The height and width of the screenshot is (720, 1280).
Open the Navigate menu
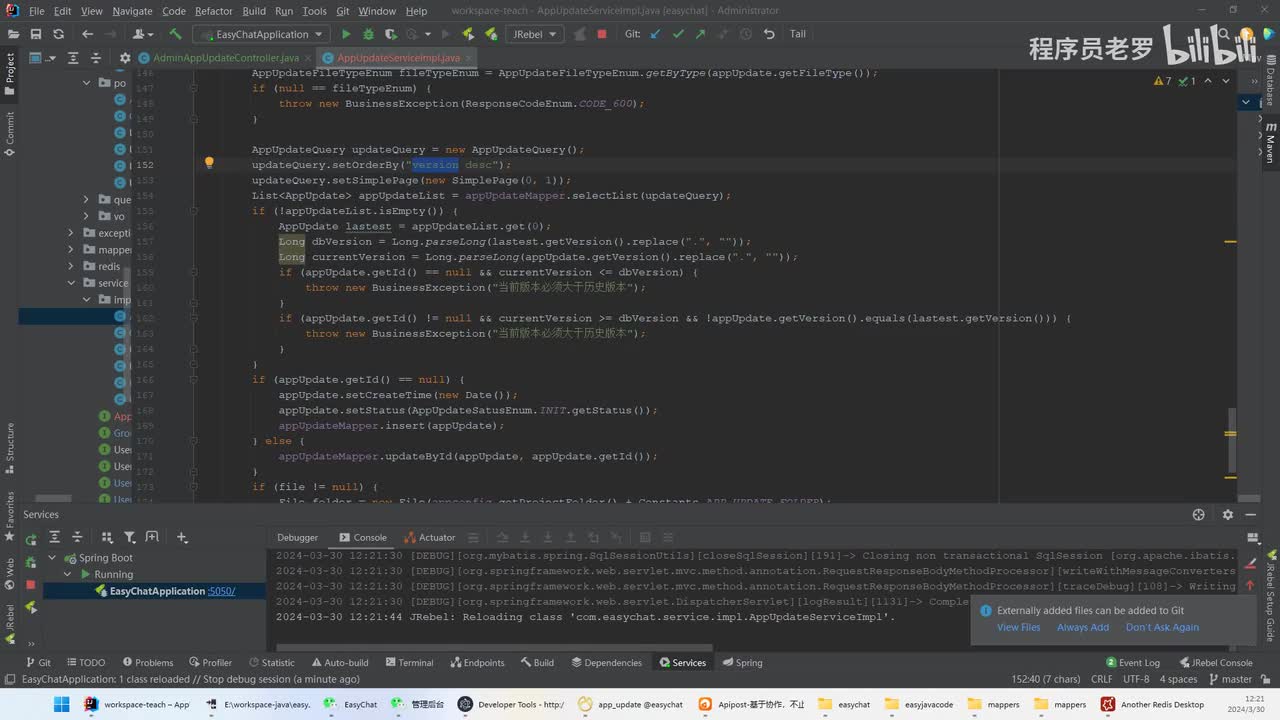(x=132, y=11)
